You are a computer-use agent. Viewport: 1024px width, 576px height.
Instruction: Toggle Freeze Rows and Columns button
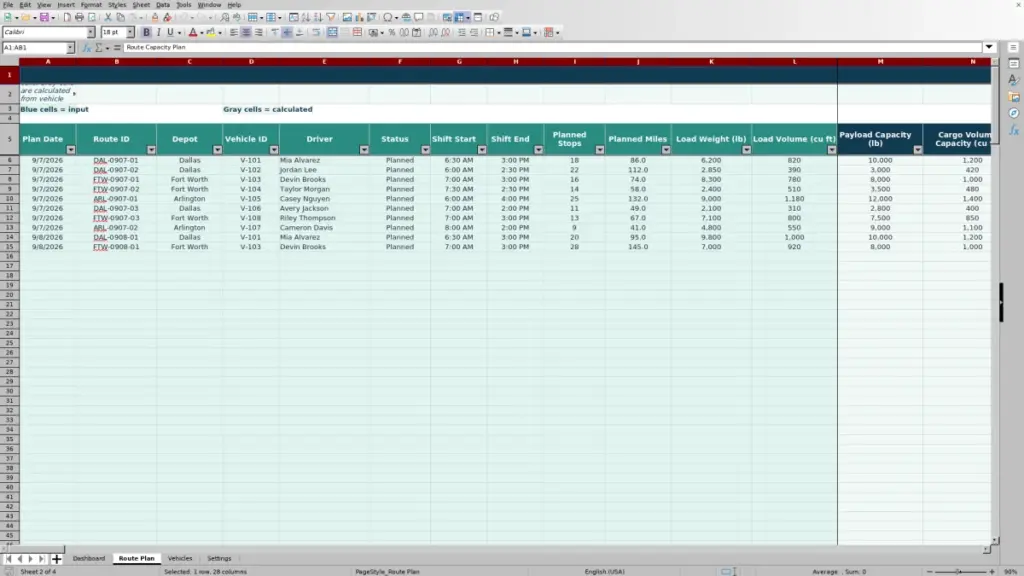tap(460, 17)
